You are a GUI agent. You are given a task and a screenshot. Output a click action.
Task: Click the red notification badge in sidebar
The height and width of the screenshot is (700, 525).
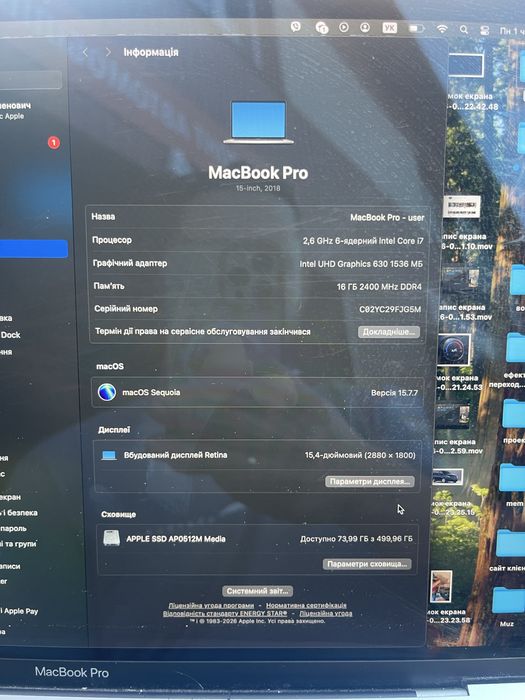(x=54, y=143)
